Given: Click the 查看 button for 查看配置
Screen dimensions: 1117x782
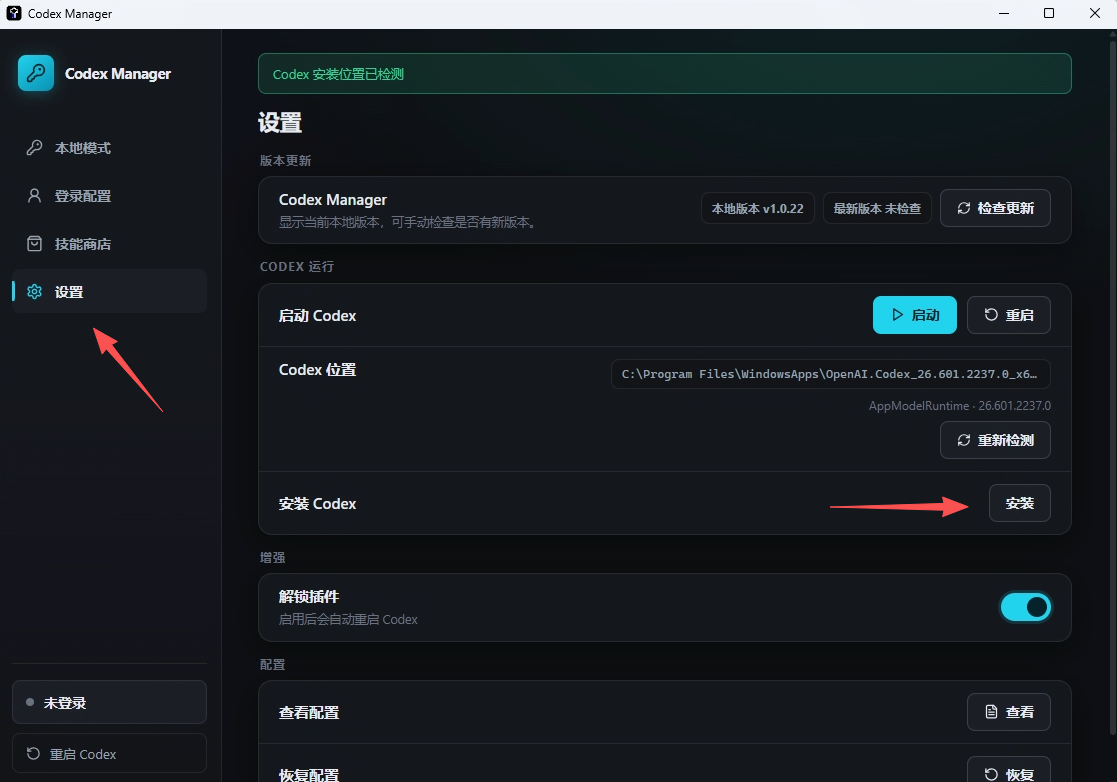Looking at the screenshot, I should click(1009, 712).
